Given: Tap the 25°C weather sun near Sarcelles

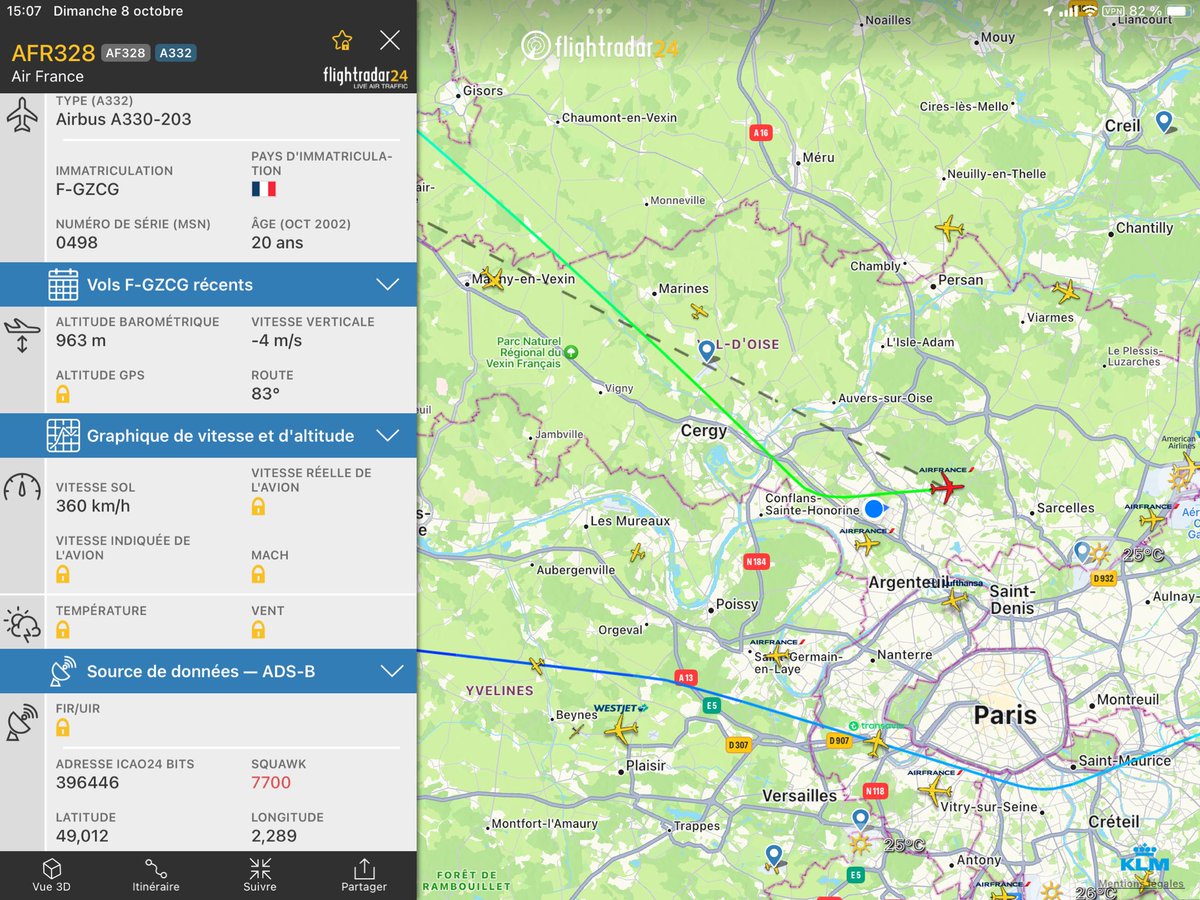Looking at the screenshot, I should 1100,553.
